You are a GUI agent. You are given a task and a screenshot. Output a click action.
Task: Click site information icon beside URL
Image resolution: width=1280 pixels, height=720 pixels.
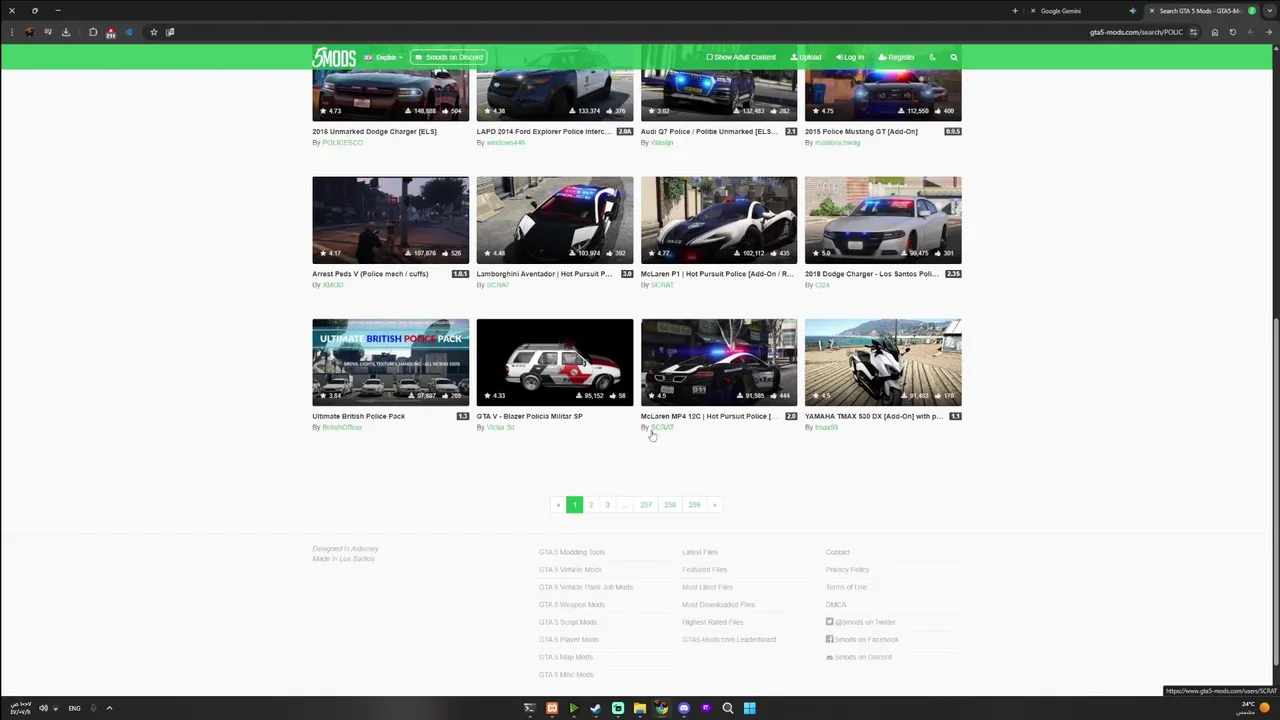(x=1194, y=32)
